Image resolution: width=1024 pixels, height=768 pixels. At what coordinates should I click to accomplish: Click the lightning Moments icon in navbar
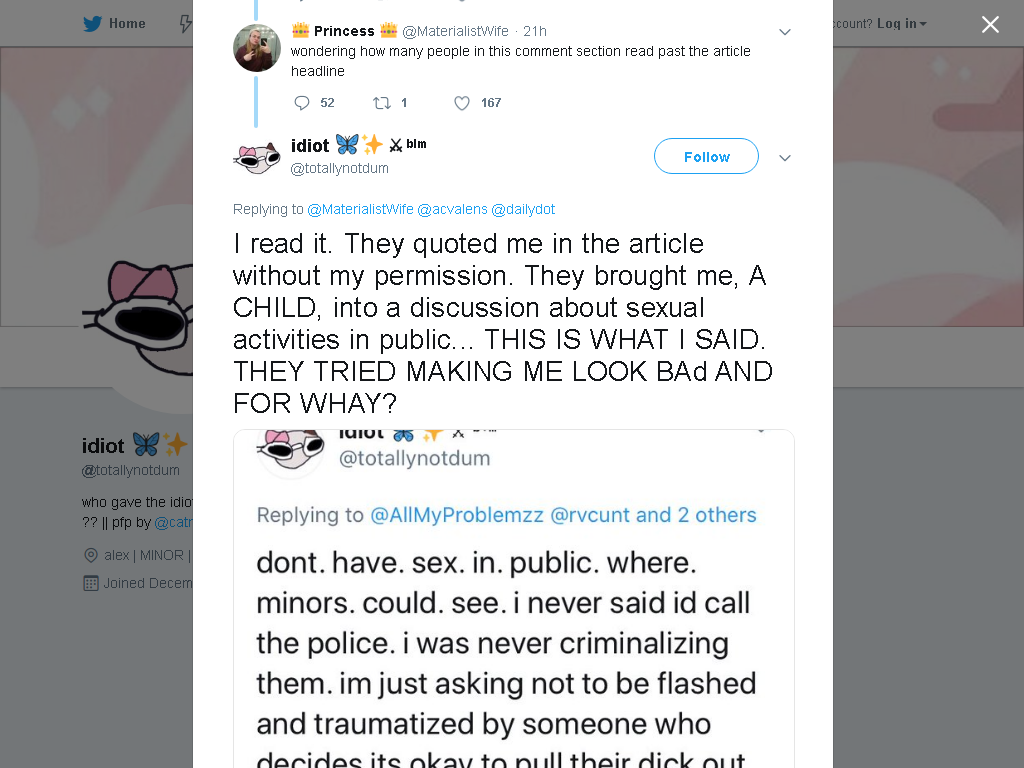point(185,23)
